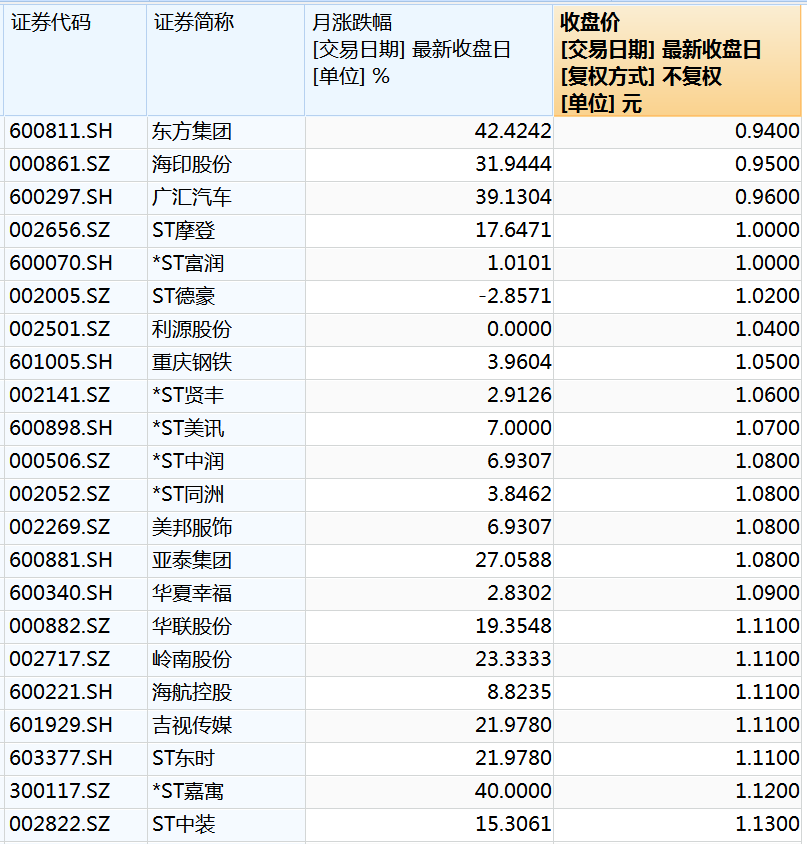Select stock code 000861.SZ
Image resolution: width=807 pixels, height=844 pixels.
pos(75,165)
